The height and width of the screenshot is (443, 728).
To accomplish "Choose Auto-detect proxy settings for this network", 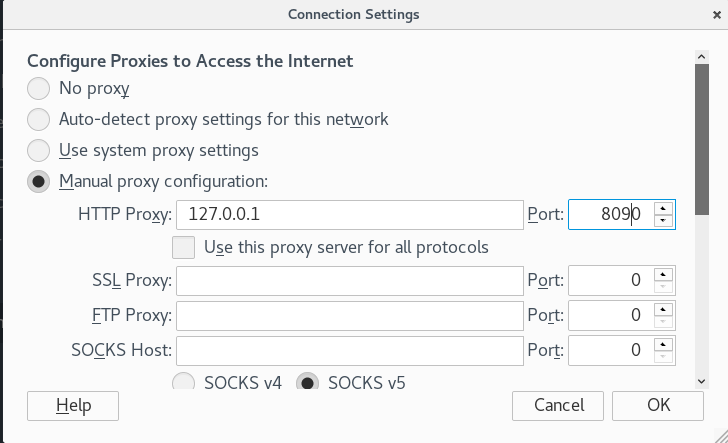I will 39,119.
